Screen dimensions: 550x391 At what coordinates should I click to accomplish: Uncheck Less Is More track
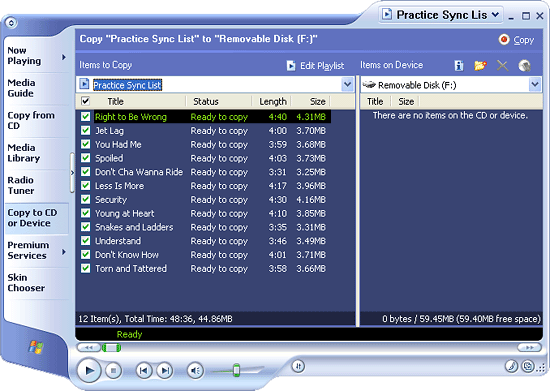tap(85, 186)
